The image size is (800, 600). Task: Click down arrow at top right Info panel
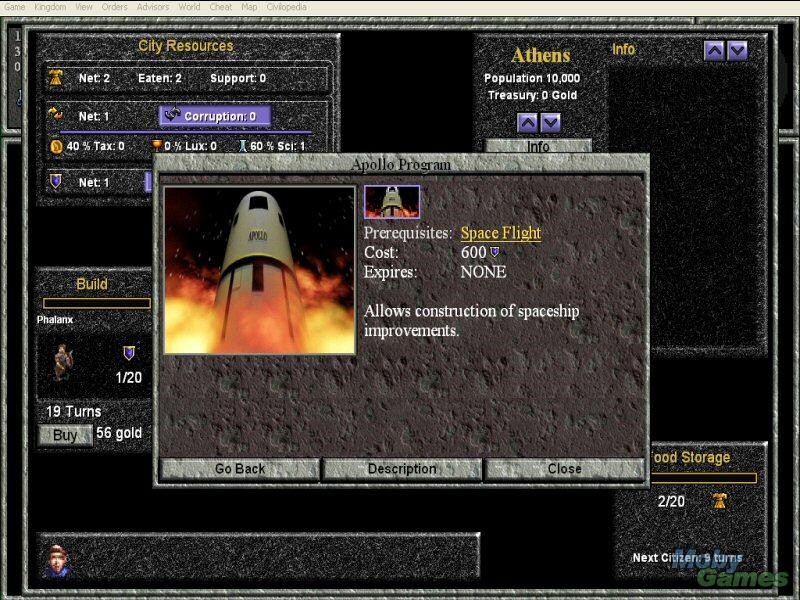[x=738, y=51]
